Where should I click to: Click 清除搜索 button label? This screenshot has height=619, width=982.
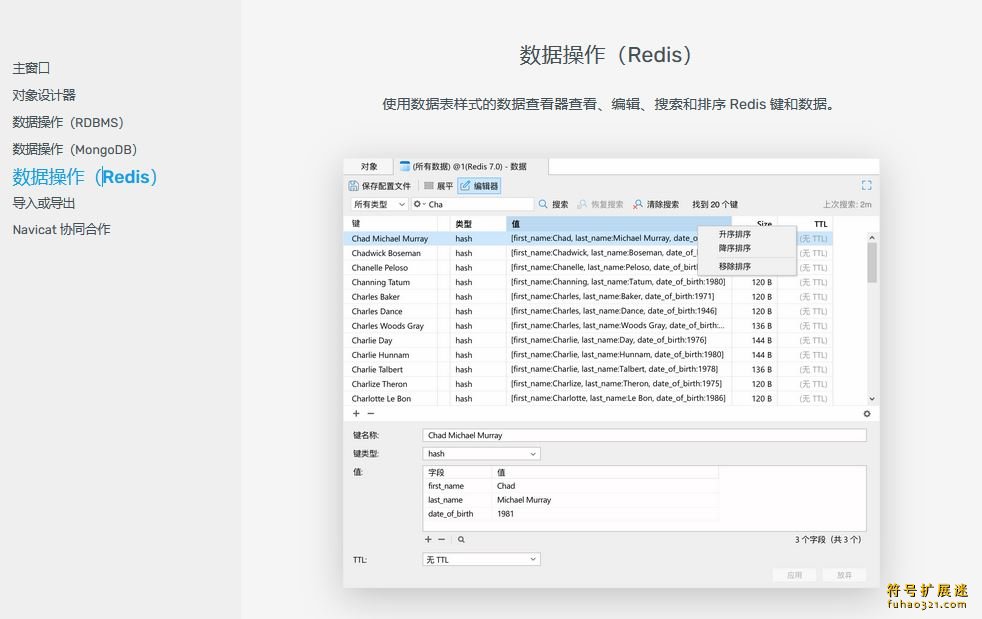[x=663, y=204]
